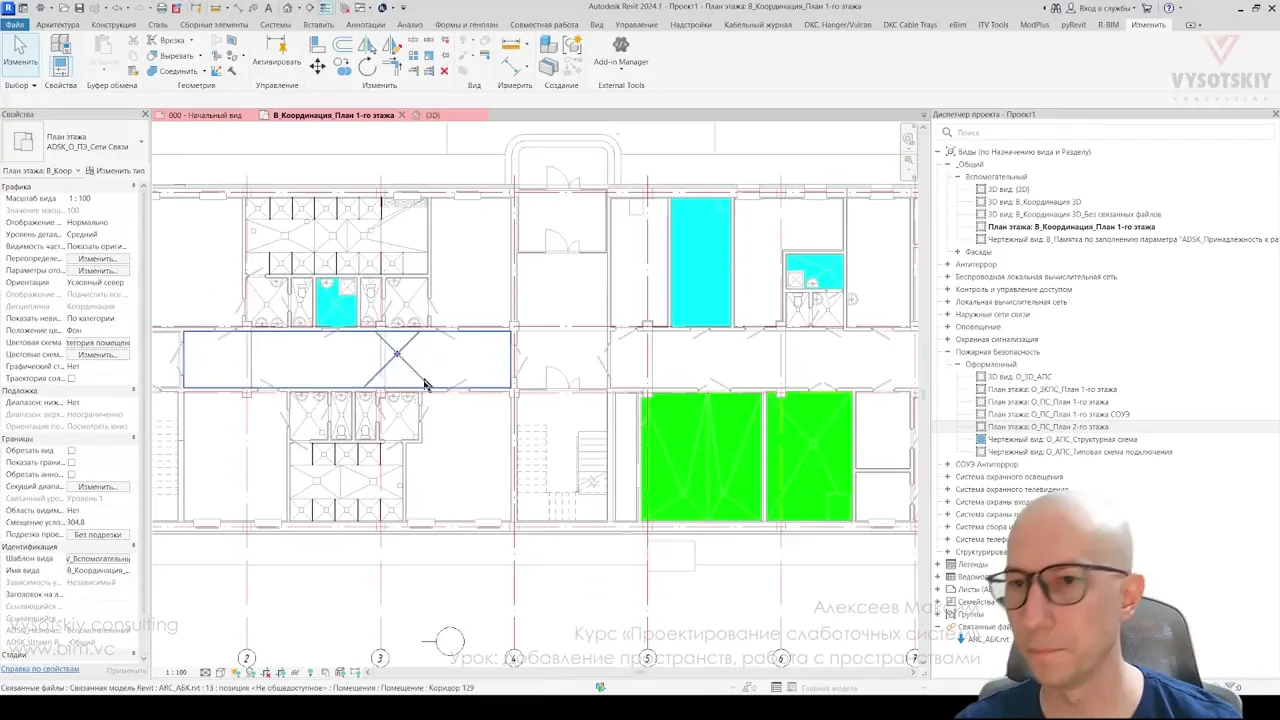Open the Выбор dropdown under Изменить
Viewport: 1280px width, 720px height.
(x=20, y=85)
